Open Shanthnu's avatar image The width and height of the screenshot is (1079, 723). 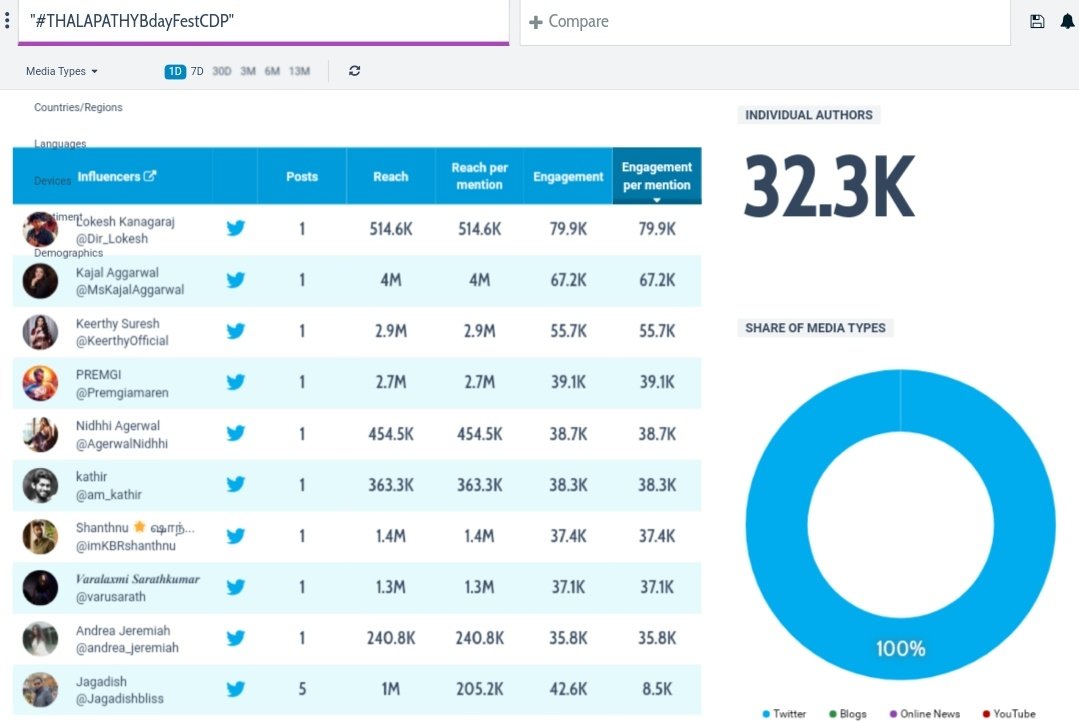pos(40,536)
